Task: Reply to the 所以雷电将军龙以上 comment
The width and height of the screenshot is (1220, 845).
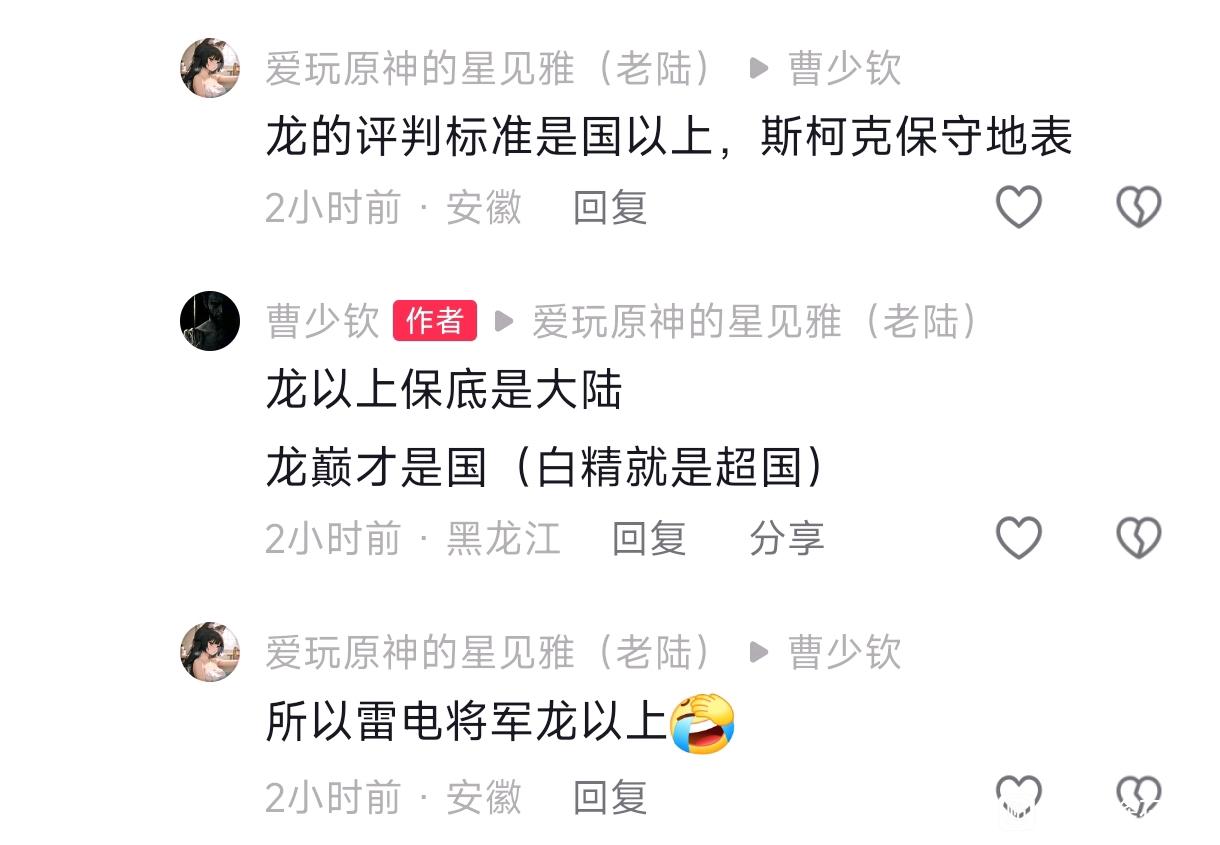Action: coord(610,797)
